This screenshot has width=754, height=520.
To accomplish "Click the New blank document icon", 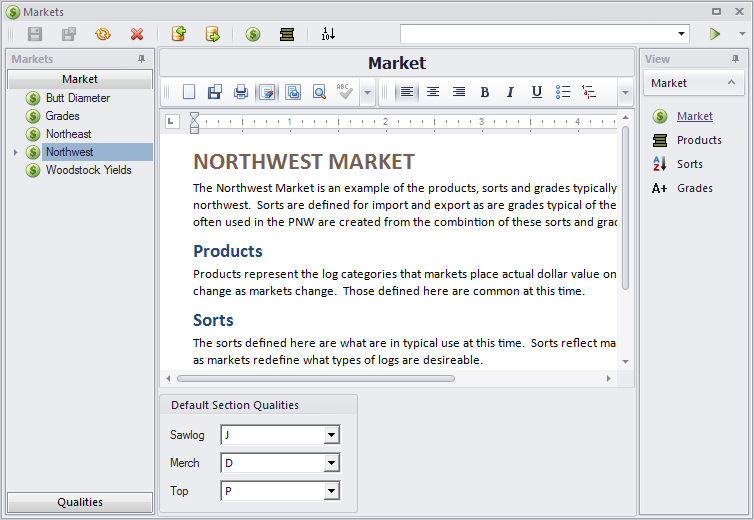I will [189, 91].
